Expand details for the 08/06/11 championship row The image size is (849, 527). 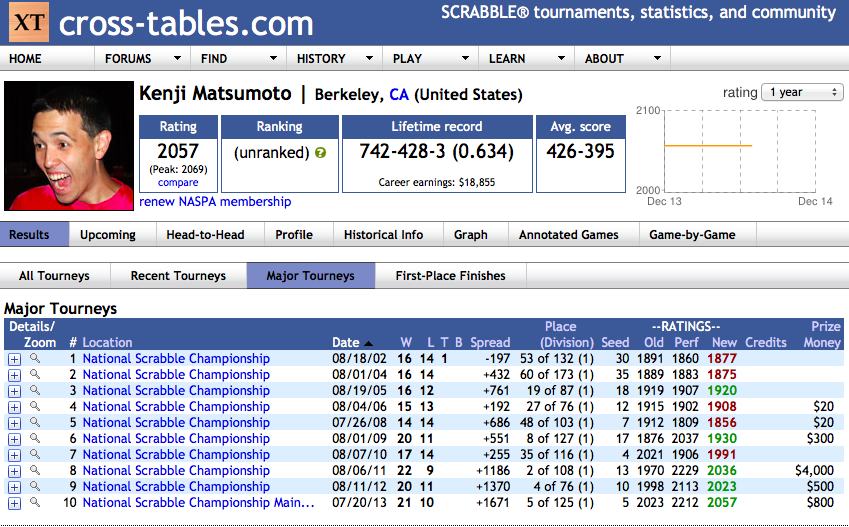15,471
